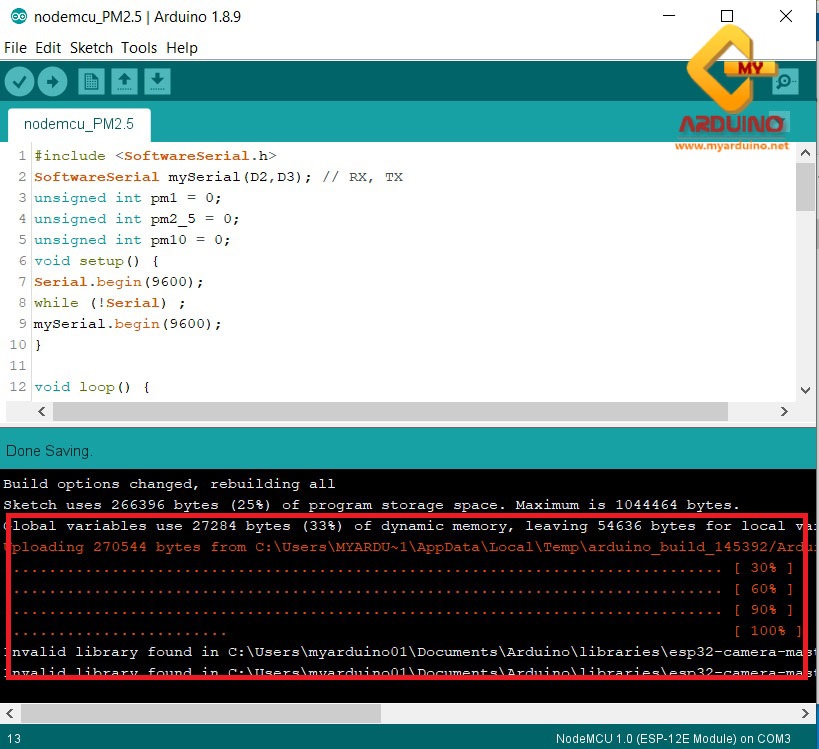Create a new sketch with the New icon
This screenshot has height=749, width=819.
(x=91, y=81)
